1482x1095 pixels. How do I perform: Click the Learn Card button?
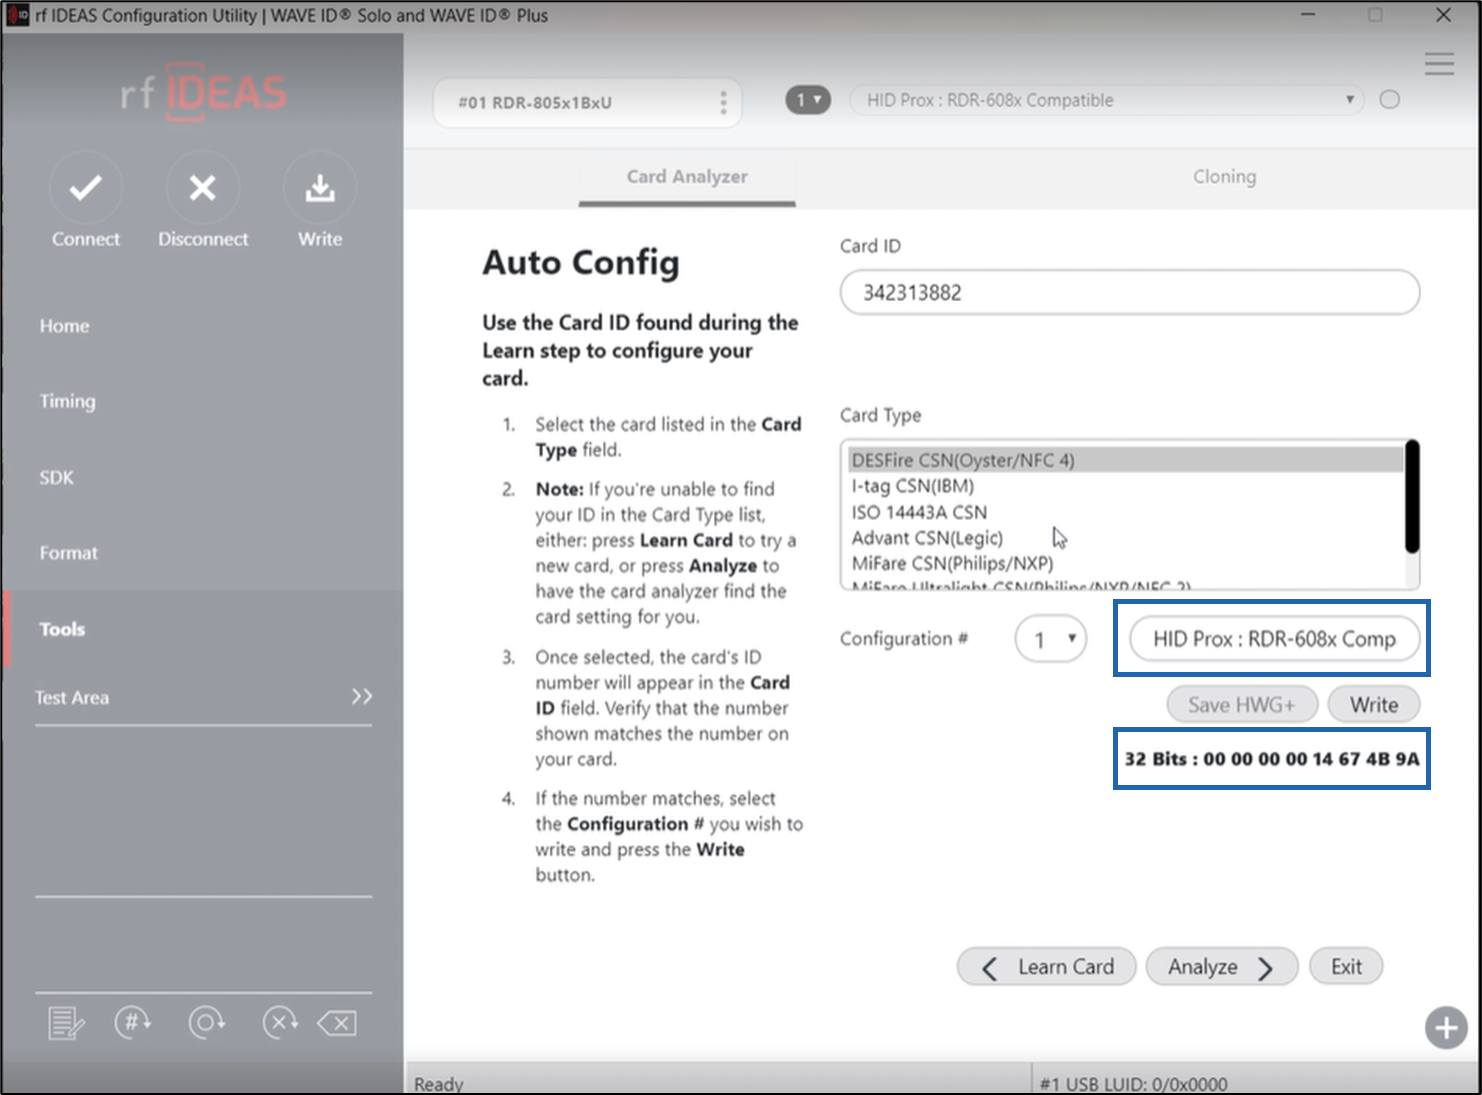pyautogui.click(x=1046, y=967)
